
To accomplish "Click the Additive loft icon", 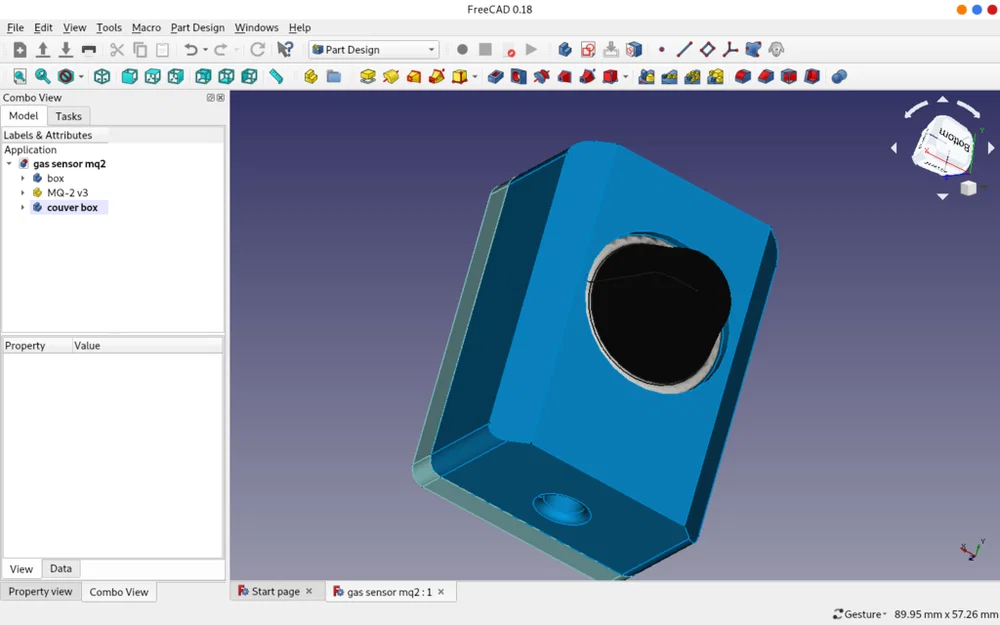I will coord(414,77).
